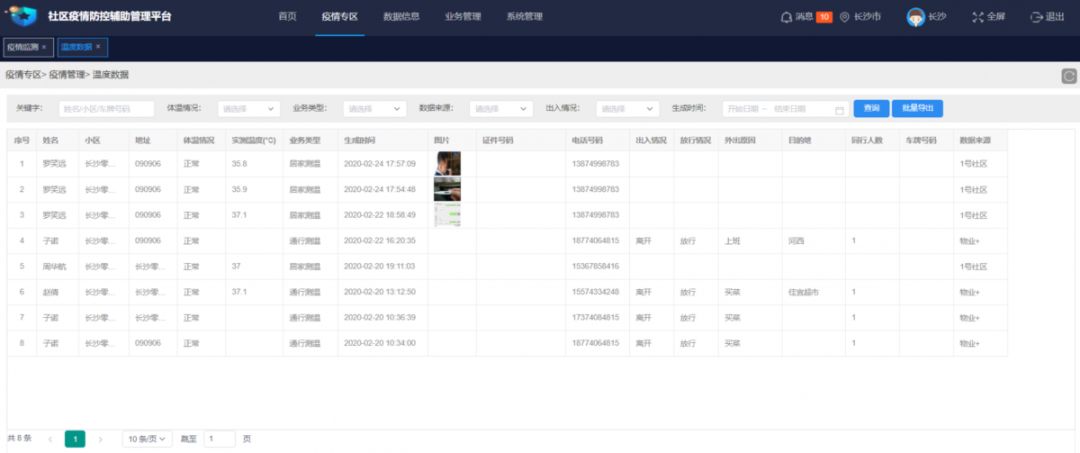Open the calendar icon in date range
1080x453 pixels.
(839, 109)
